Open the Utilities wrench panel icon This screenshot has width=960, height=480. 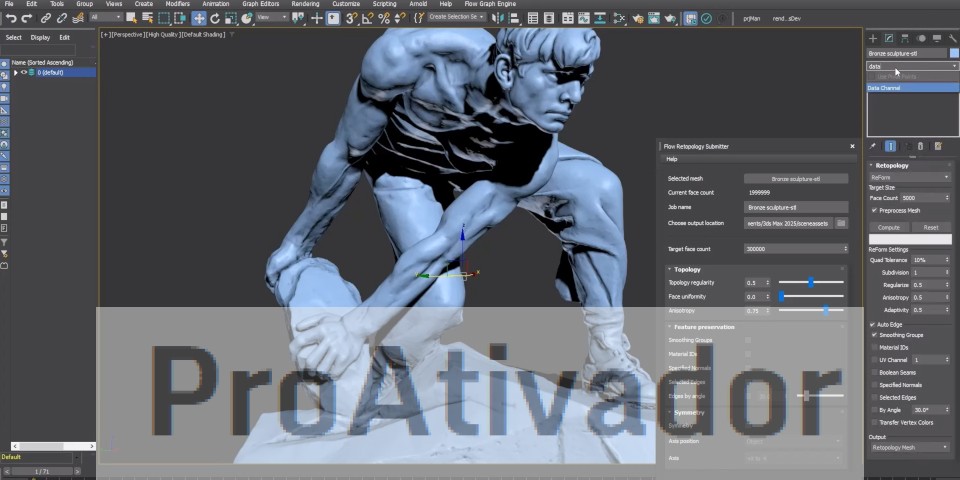tap(953, 38)
